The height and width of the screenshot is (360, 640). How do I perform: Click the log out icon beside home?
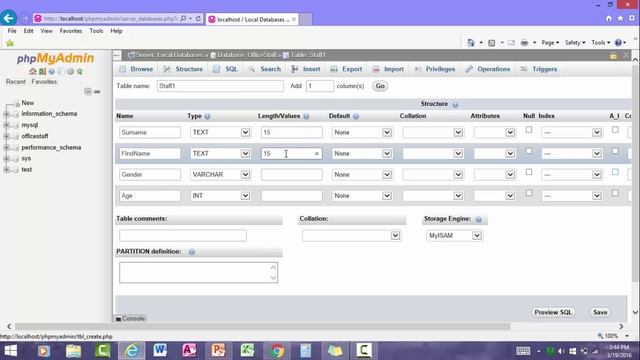[x=42, y=71]
